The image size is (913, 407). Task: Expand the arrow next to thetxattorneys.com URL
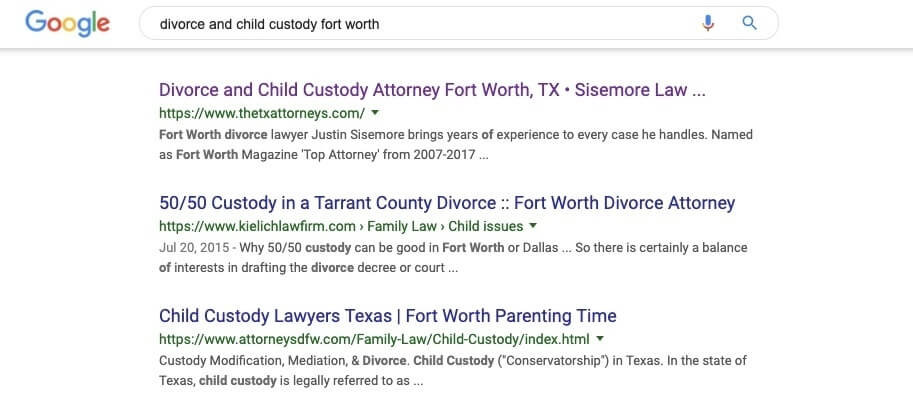click(375, 112)
